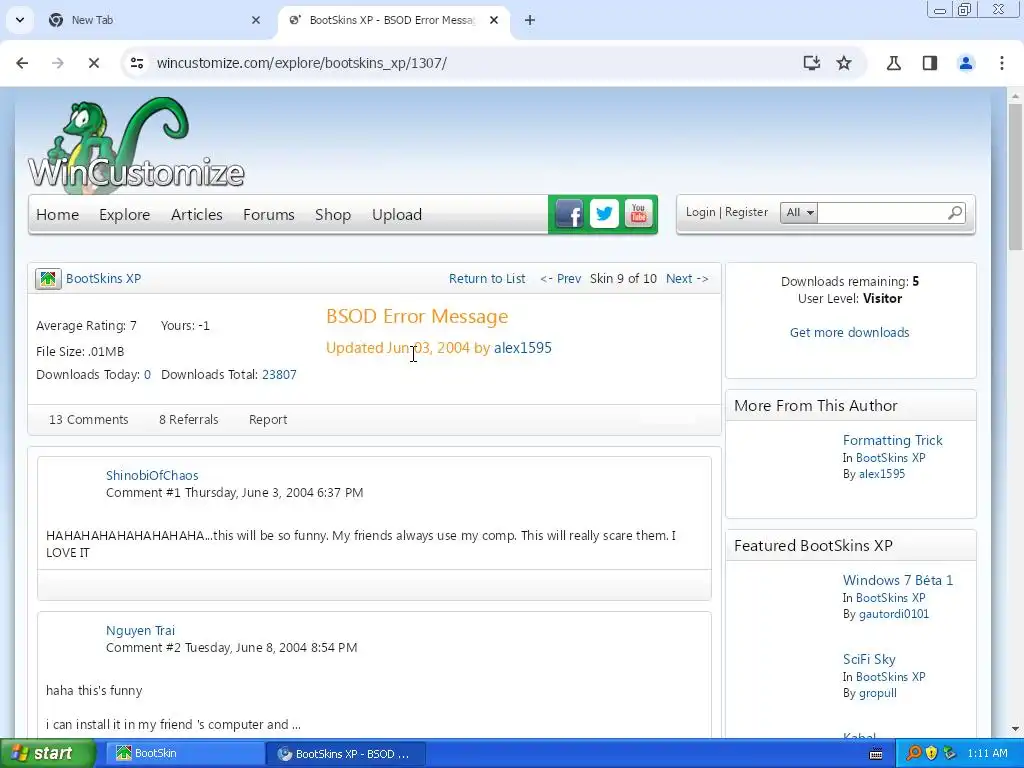Click the install app icon
The height and width of the screenshot is (768, 1024).
(811, 63)
